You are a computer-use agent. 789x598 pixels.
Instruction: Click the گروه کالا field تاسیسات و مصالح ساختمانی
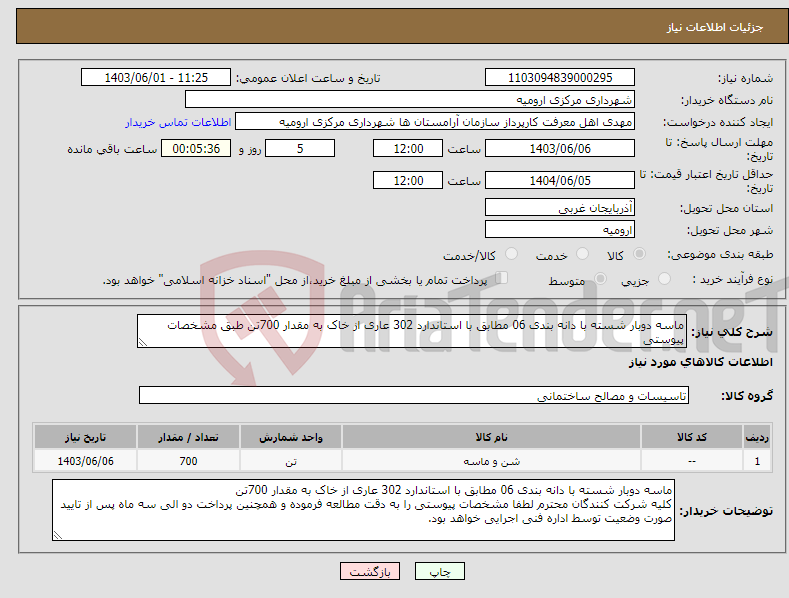[x=414, y=396]
